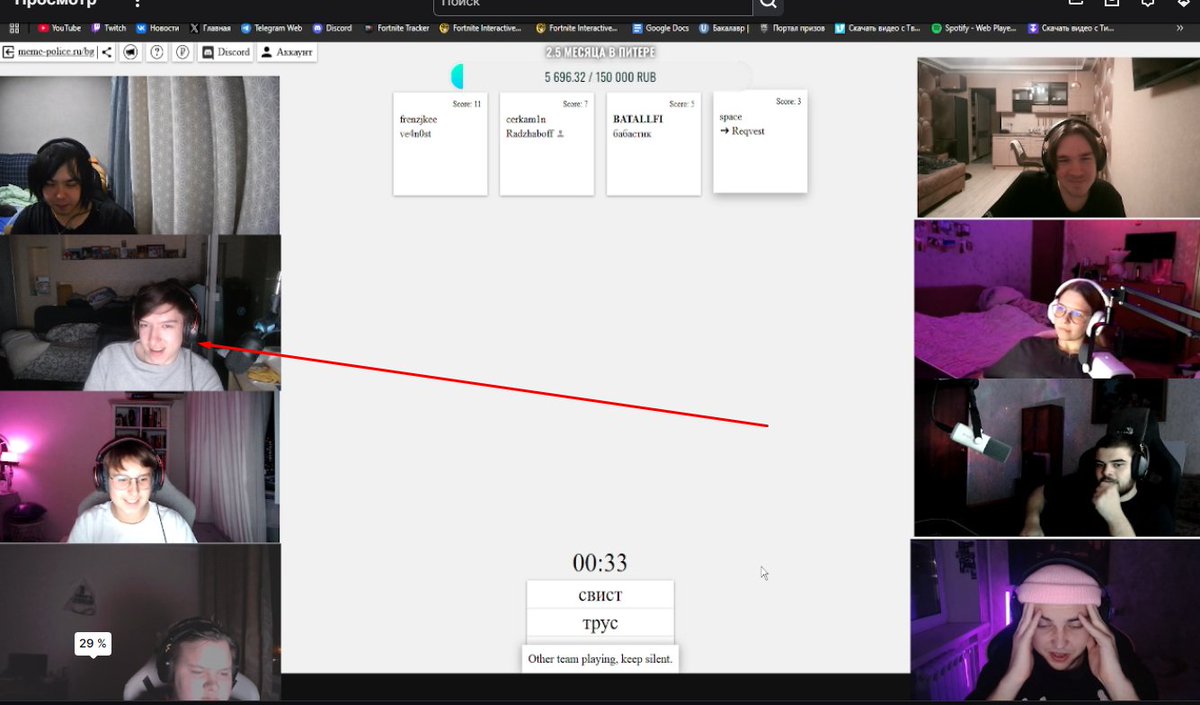Screen dimensions: 1200x705
Task: Open the Портал призов bookmark
Action: tap(792, 28)
